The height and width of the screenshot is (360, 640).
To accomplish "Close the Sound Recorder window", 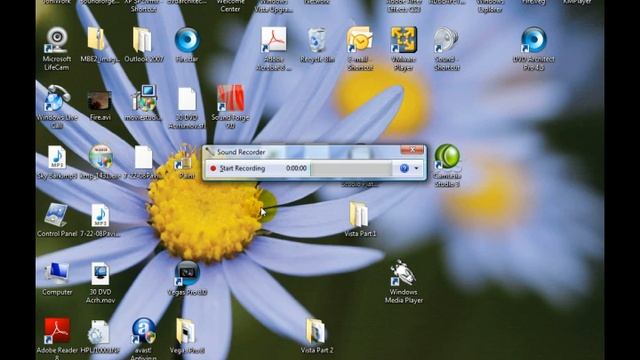I will [x=412, y=150].
